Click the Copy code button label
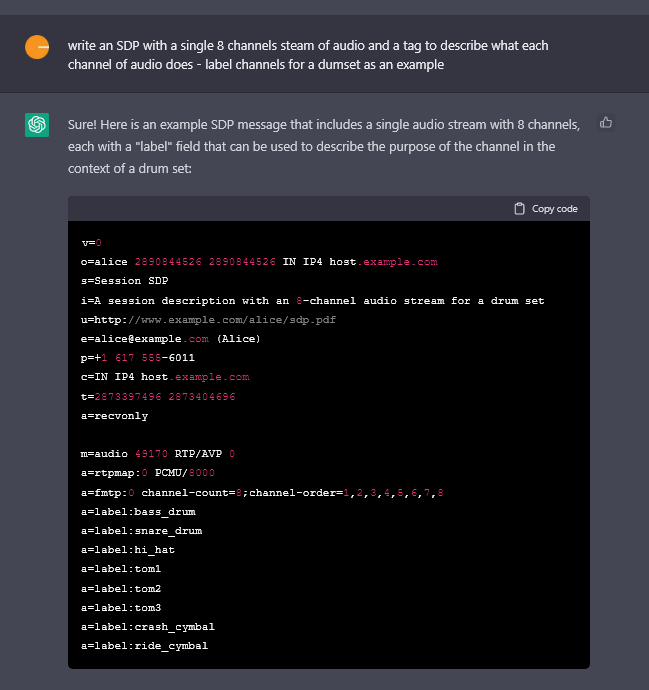This screenshot has width=649, height=690. coord(554,209)
